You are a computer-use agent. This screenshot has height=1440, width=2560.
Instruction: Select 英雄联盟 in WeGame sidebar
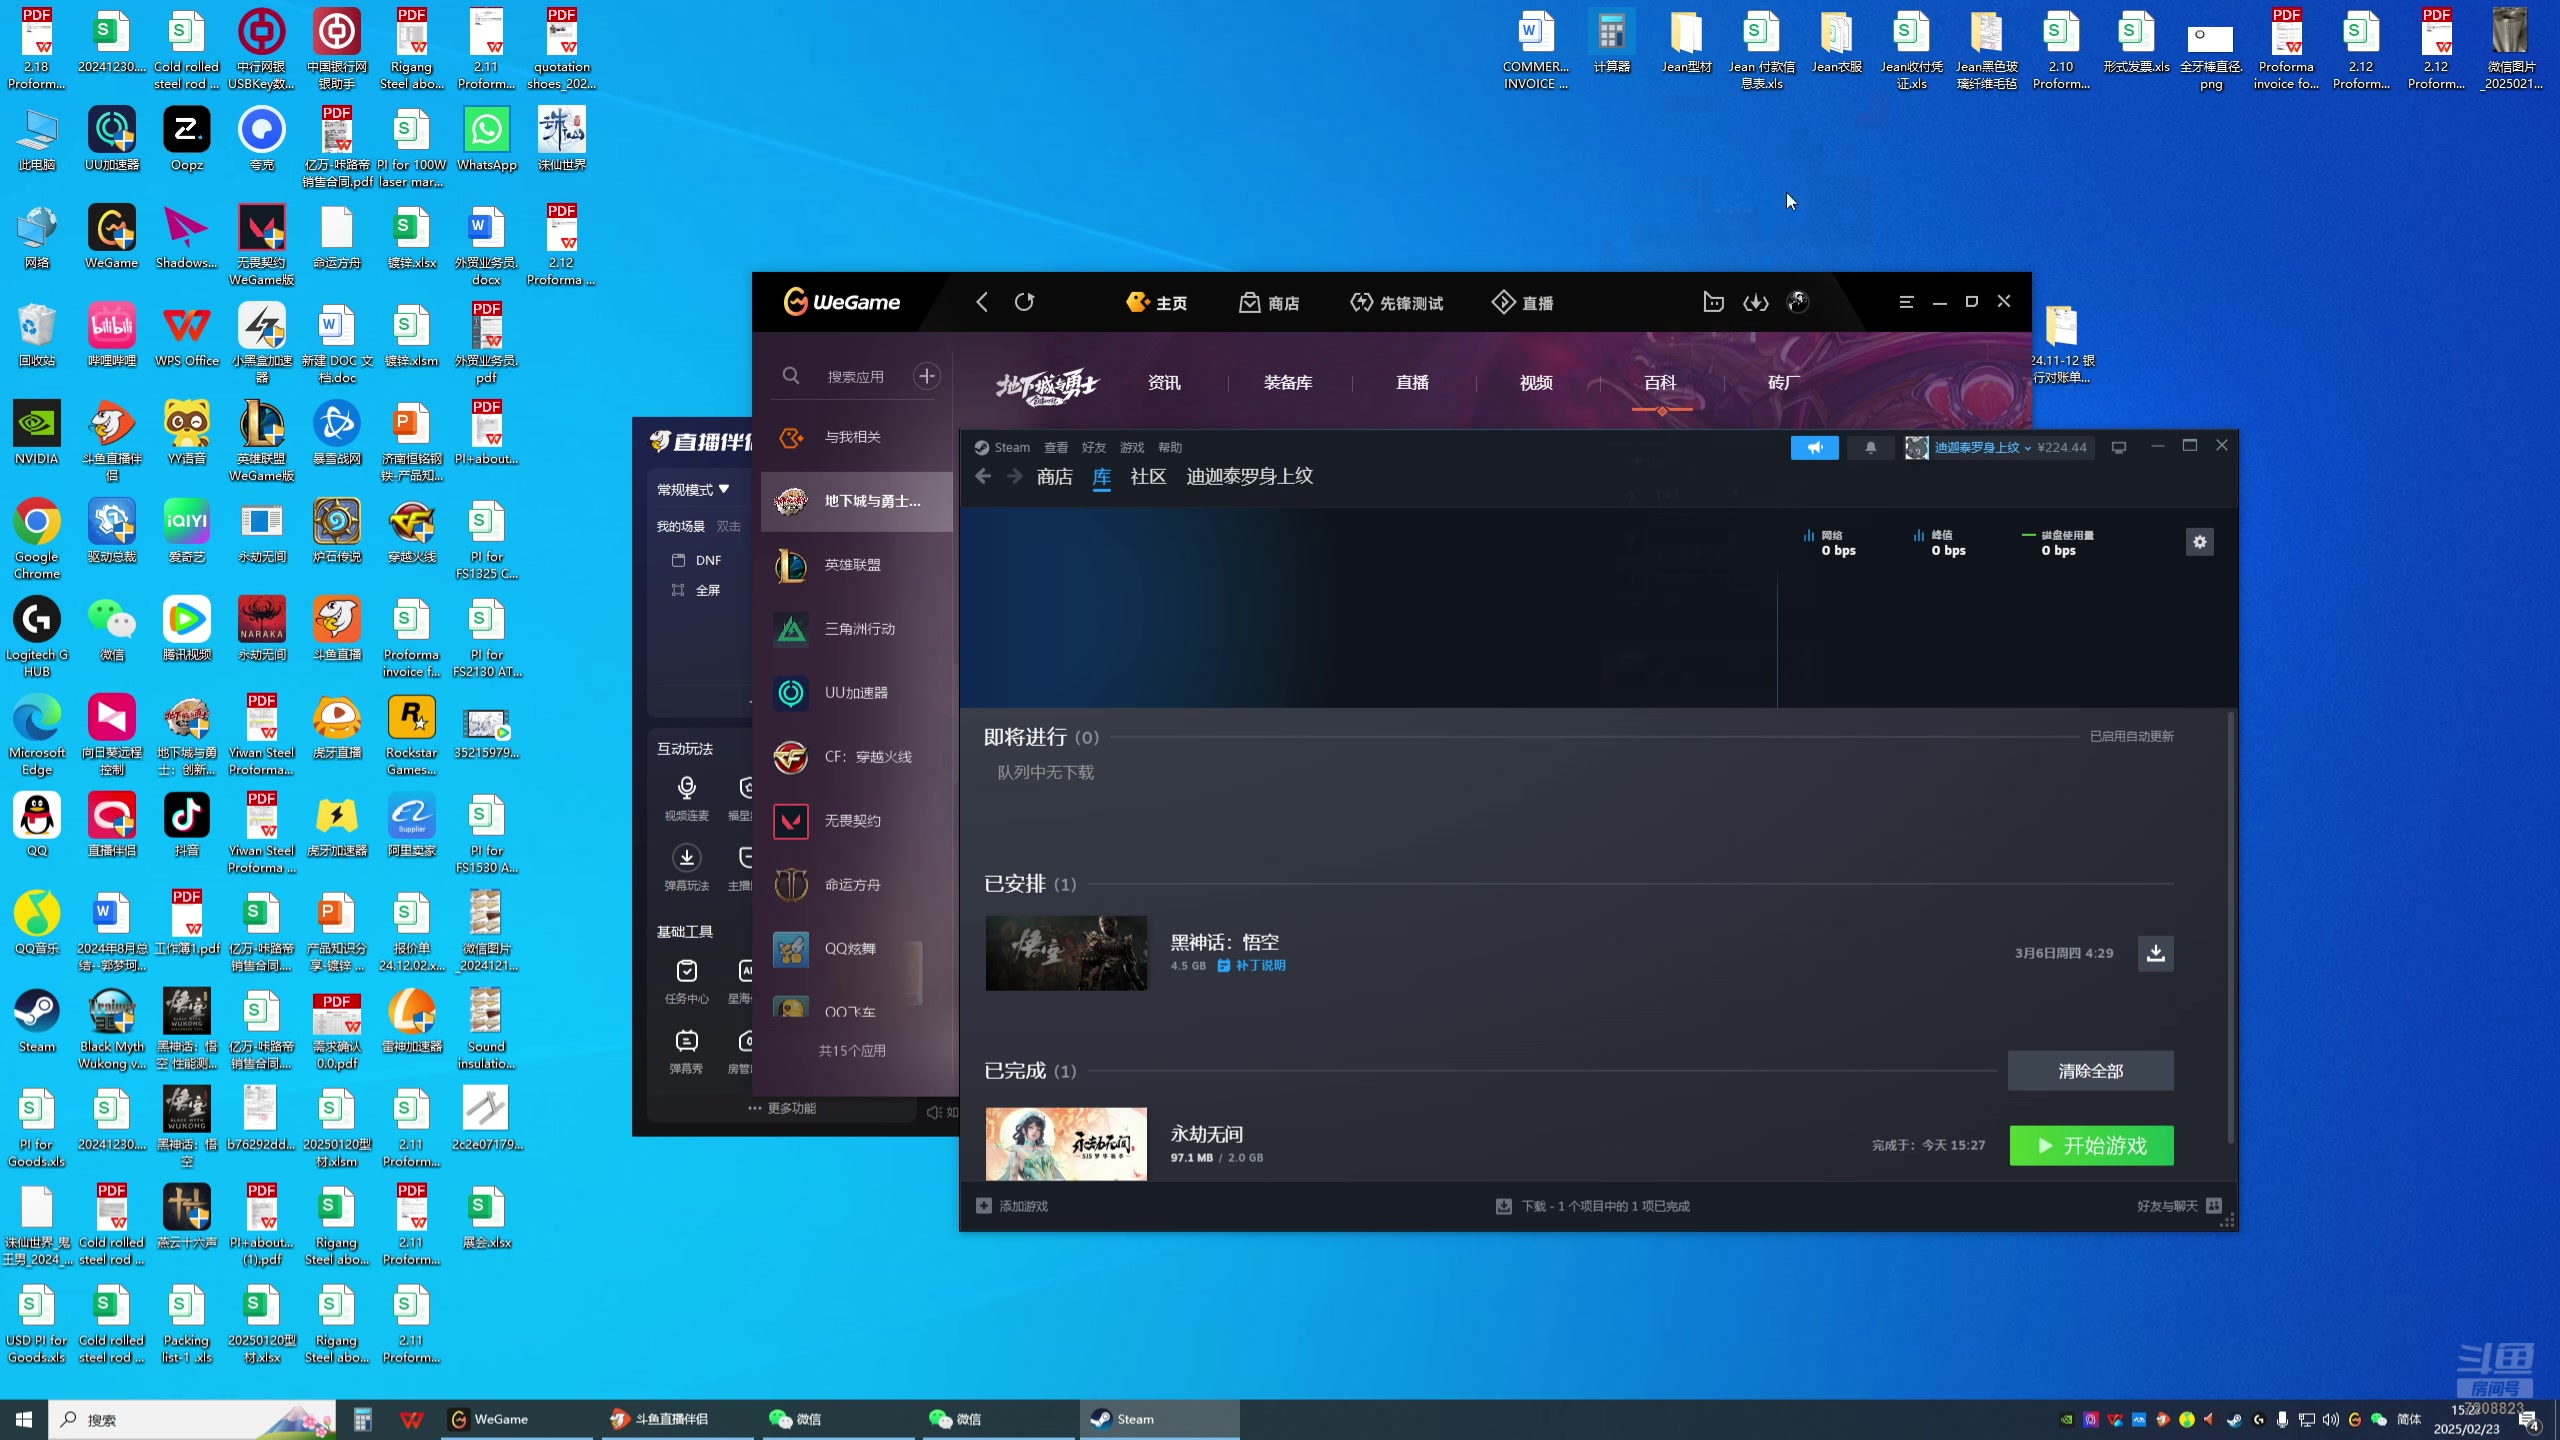[856, 565]
